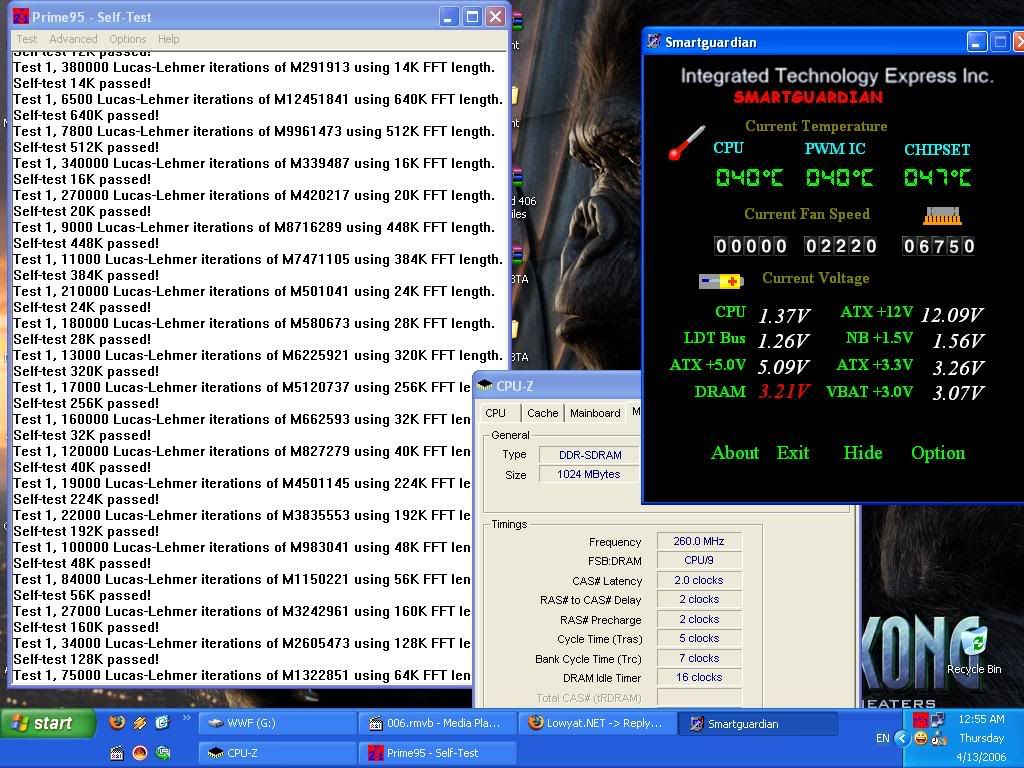Switch to the Cache tab in CPU-Z

click(x=542, y=413)
